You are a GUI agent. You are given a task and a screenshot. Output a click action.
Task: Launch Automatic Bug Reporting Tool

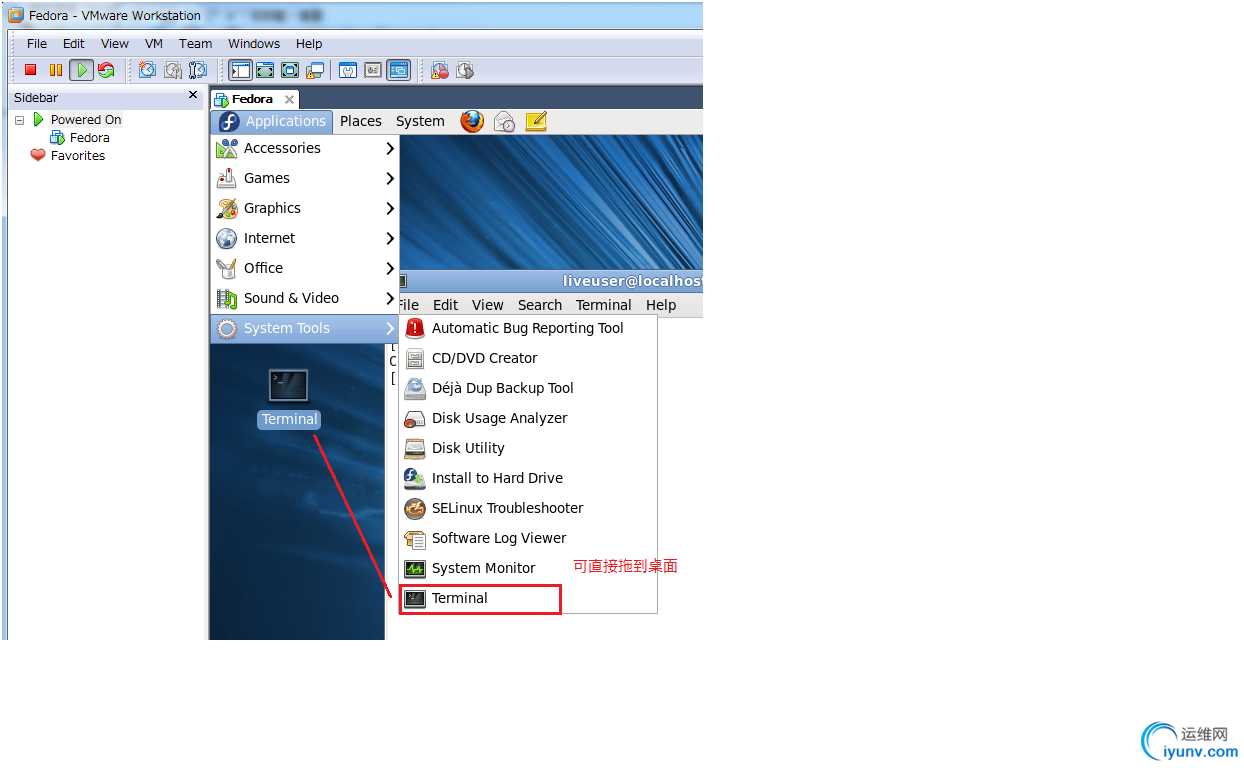pyautogui.click(x=528, y=328)
